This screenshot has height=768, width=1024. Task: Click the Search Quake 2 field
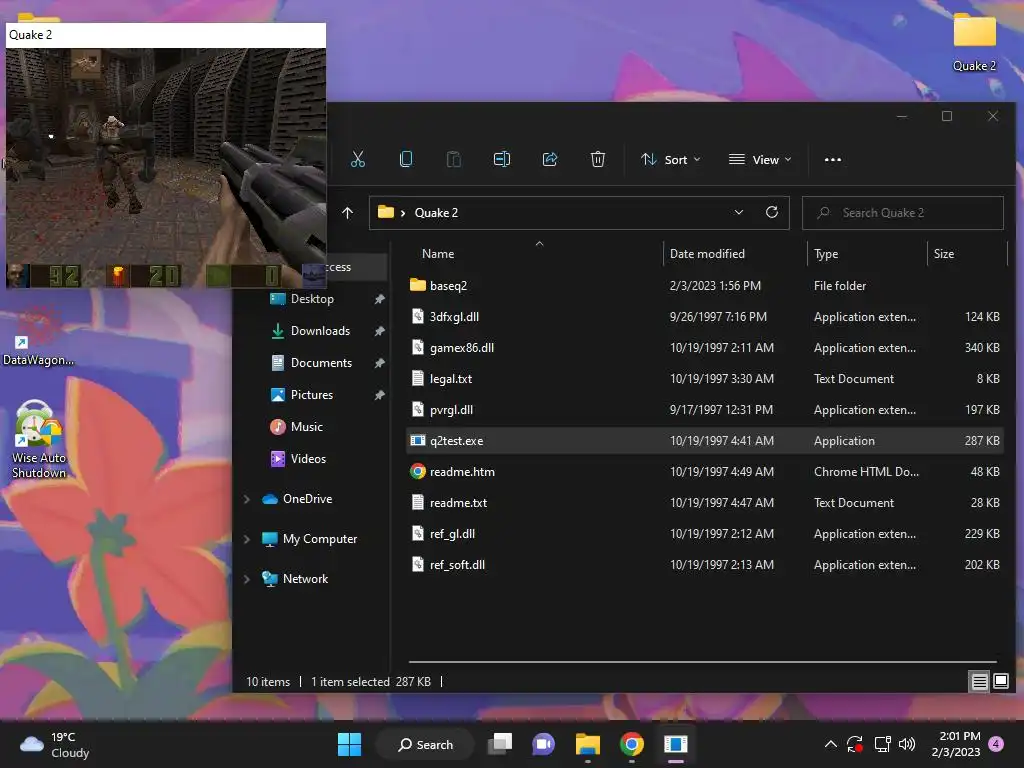(x=903, y=213)
